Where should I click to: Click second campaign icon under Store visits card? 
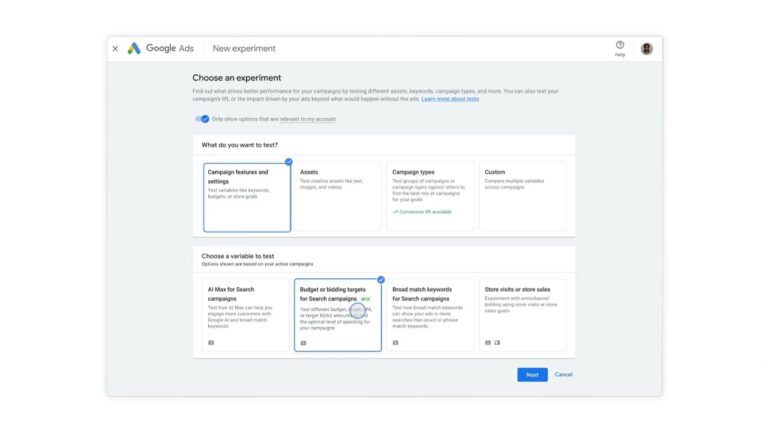(497, 343)
